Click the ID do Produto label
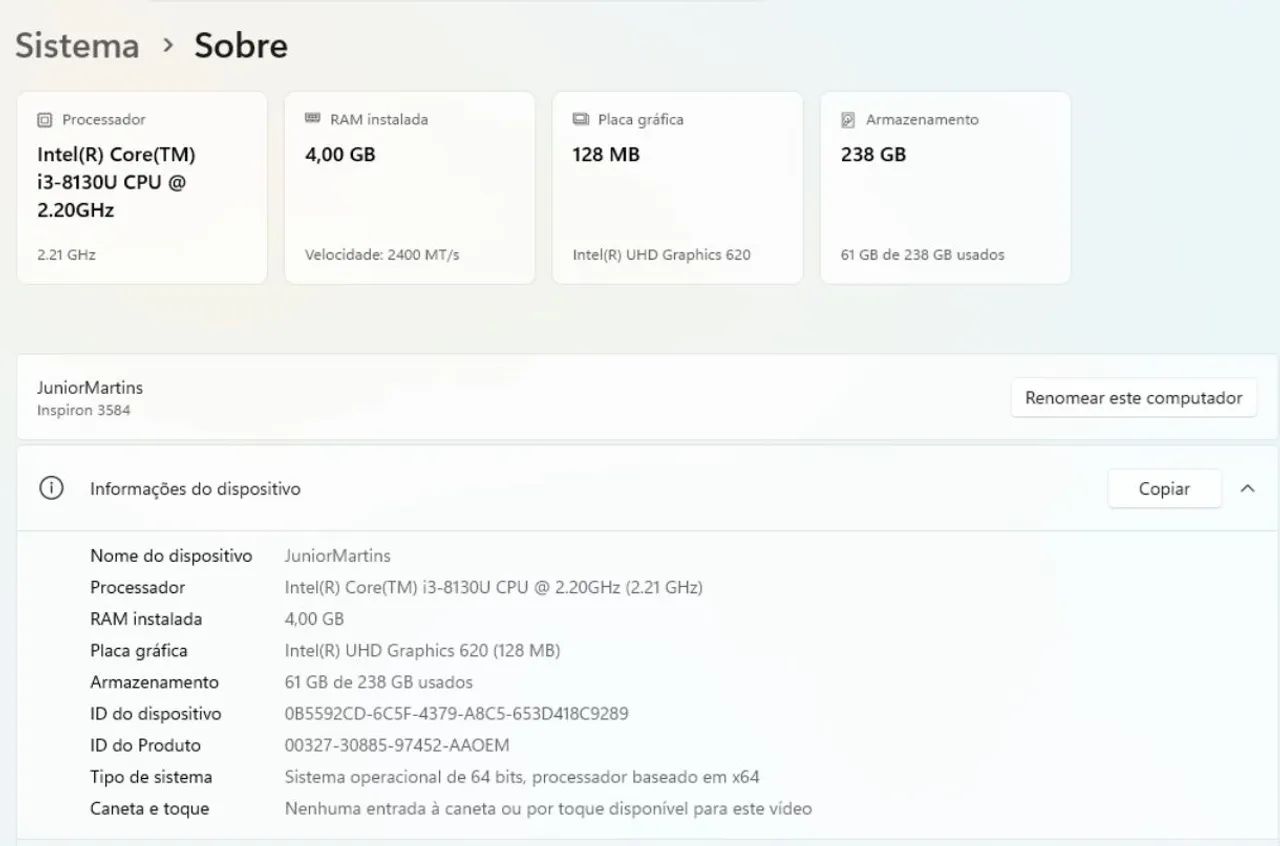1280x846 pixels. [145, 746]
